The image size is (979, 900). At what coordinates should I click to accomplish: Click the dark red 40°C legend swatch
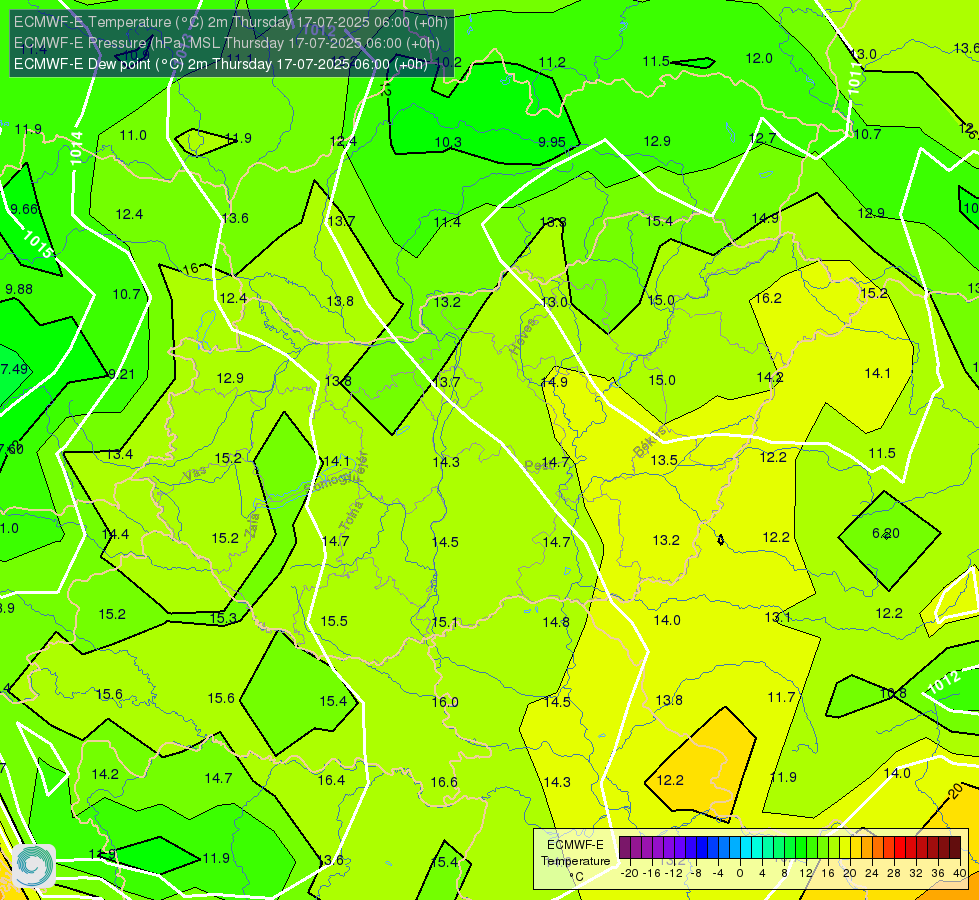(x=955, y=848)
